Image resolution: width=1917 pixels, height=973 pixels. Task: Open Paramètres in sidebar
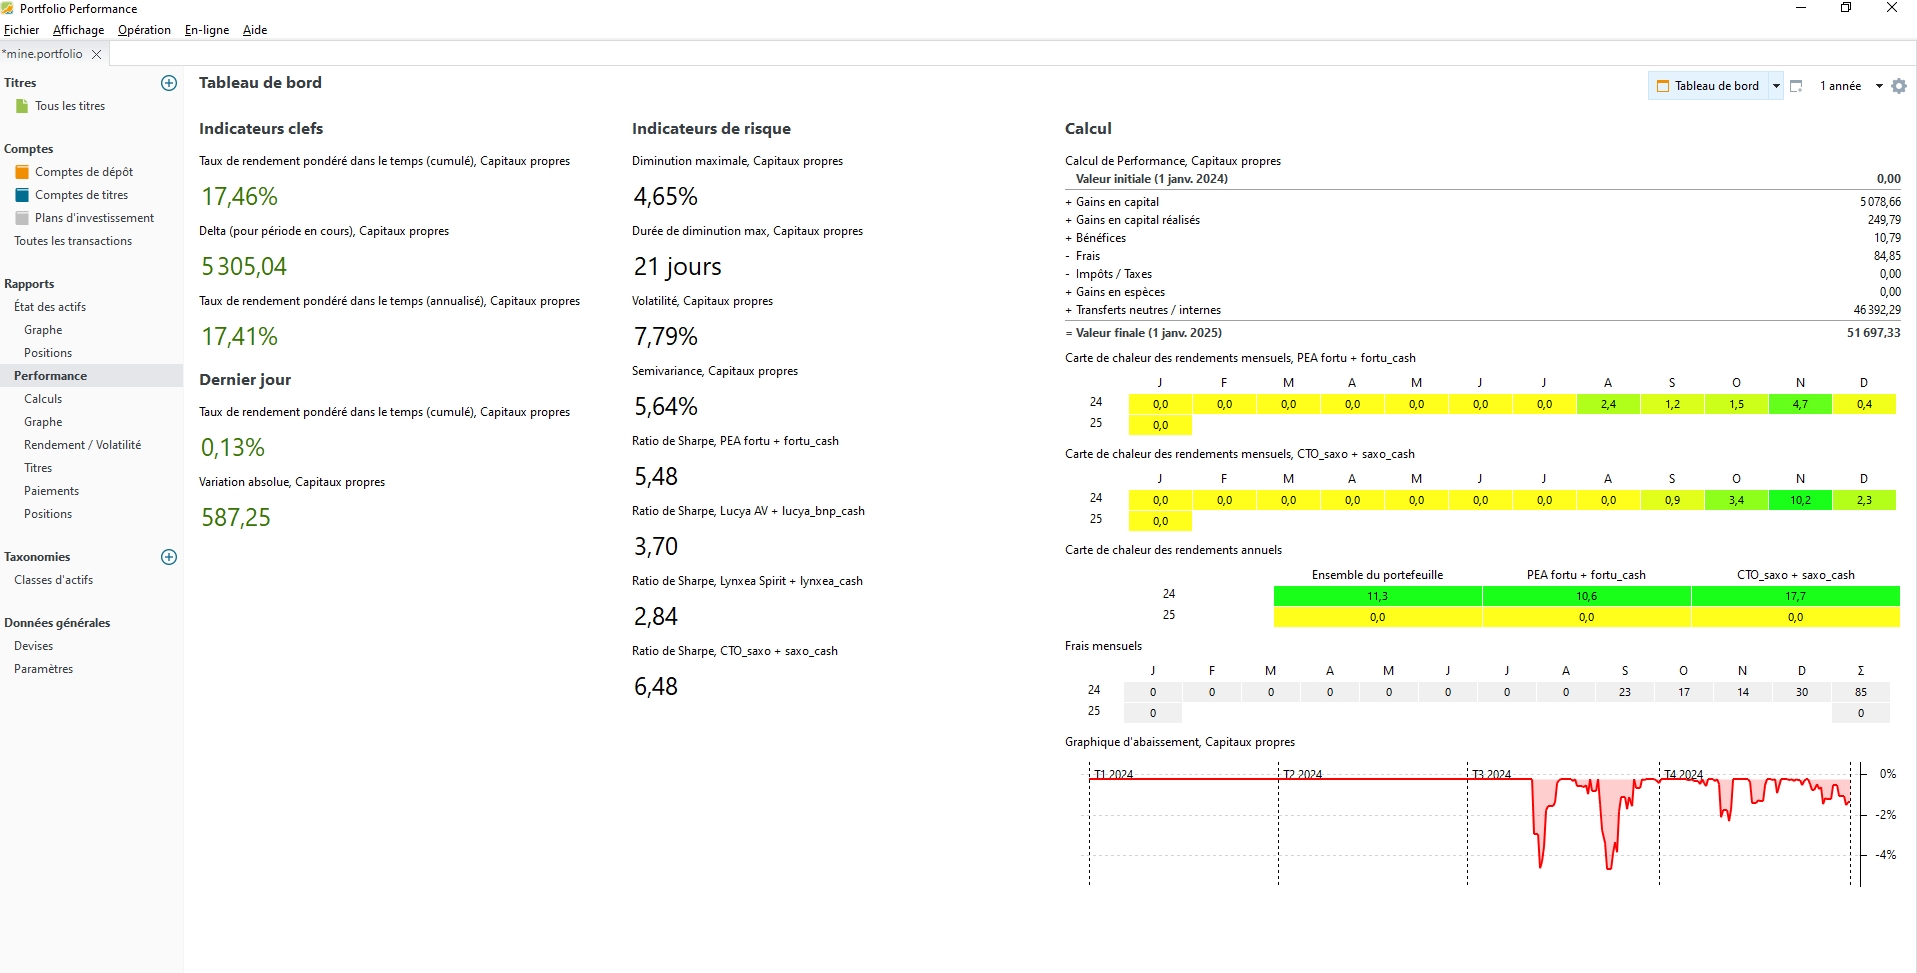[44, 669]
